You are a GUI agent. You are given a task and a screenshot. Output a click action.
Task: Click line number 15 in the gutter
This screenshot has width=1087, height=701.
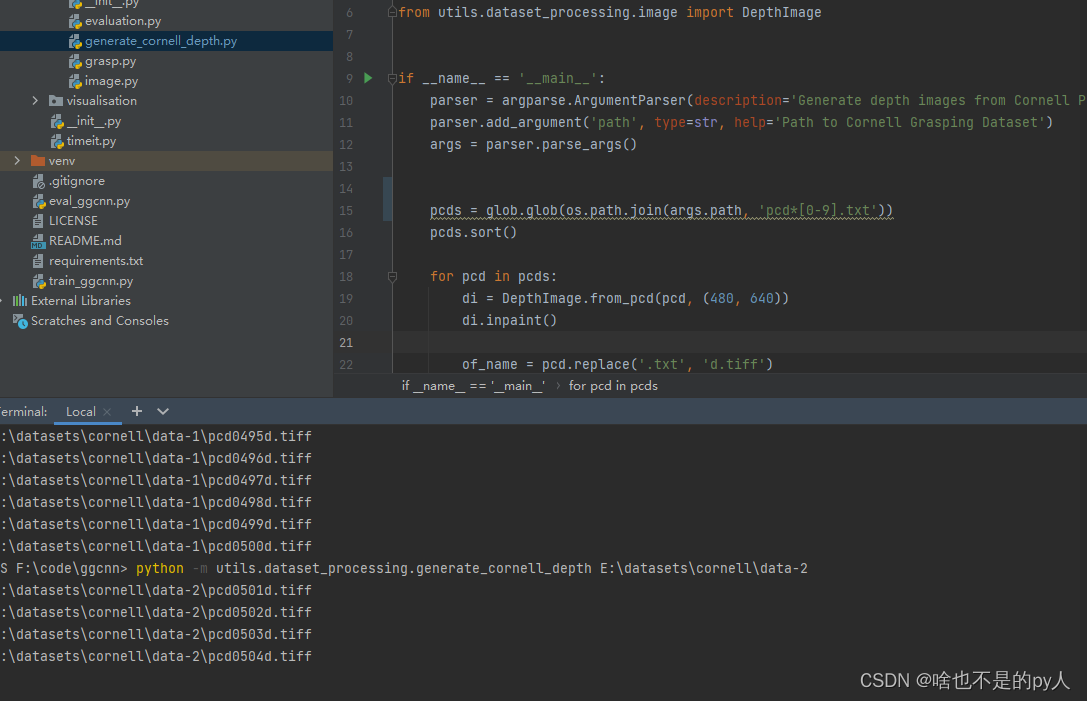coord(345,210)
